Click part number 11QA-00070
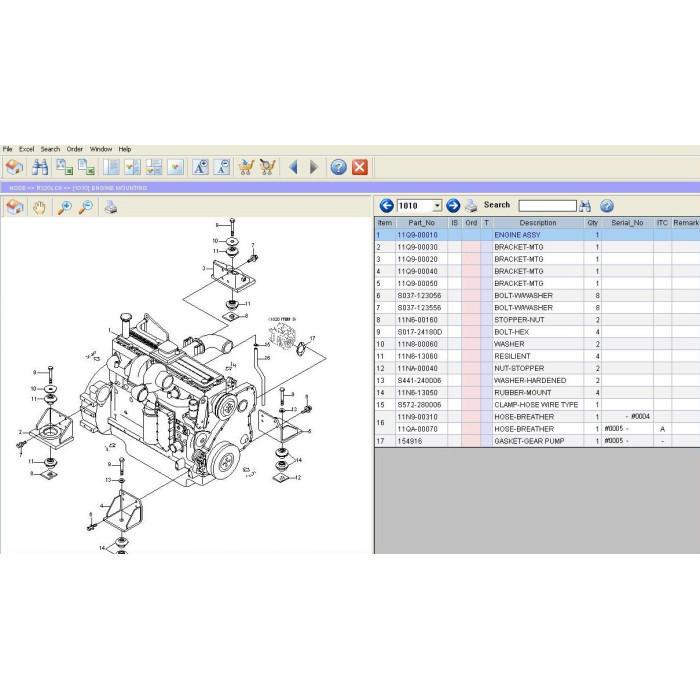This screenshot has width=700, height=700. [417, 429]
